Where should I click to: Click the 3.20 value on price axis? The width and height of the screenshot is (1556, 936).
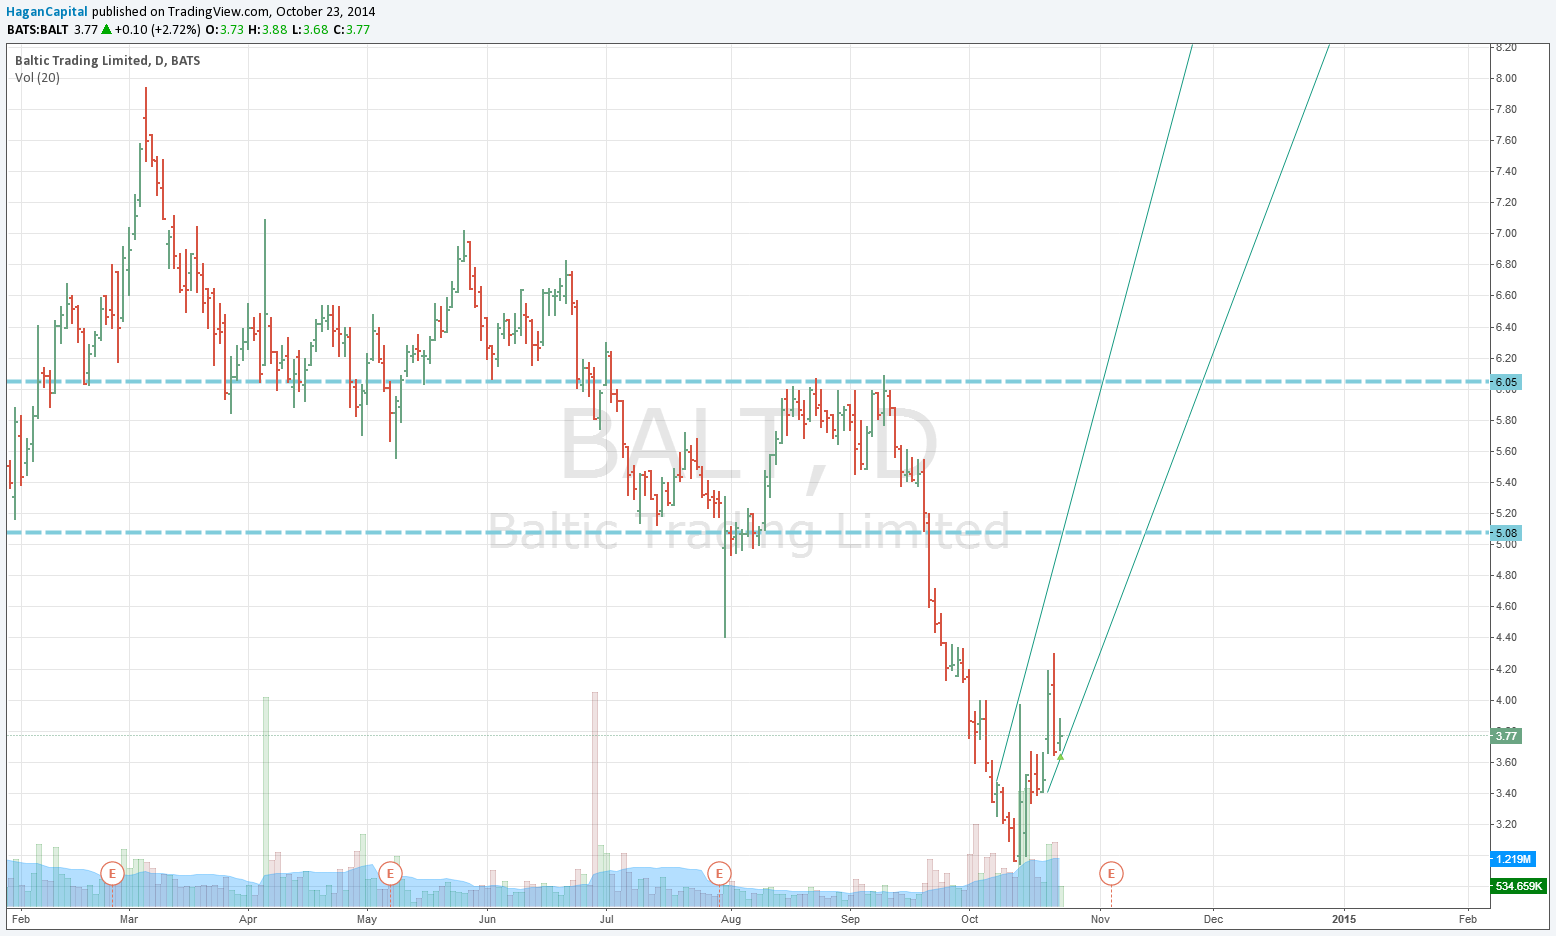coord(1506,824)
